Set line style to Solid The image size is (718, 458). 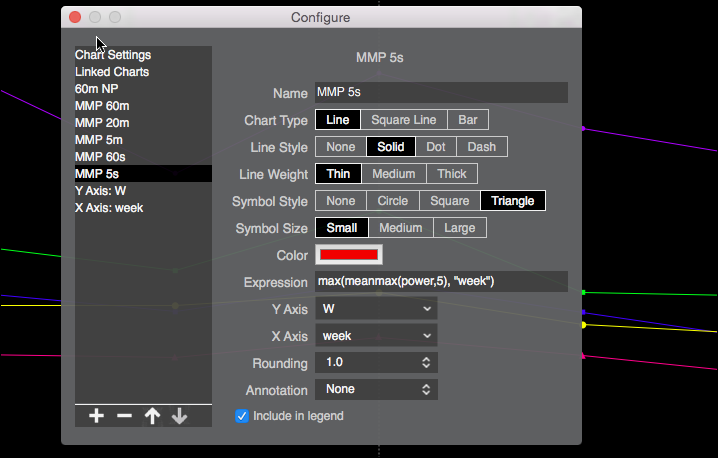pos(391,147)
